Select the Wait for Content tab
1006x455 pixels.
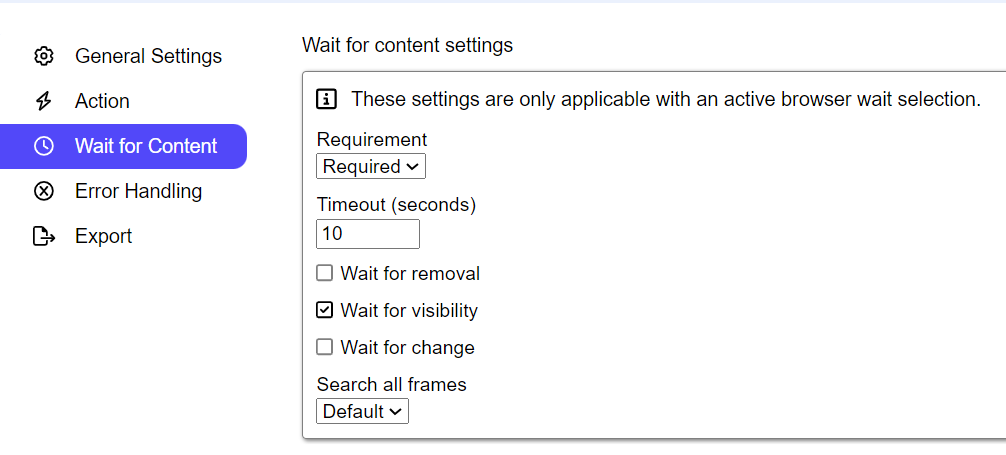[x=146, y=146]
